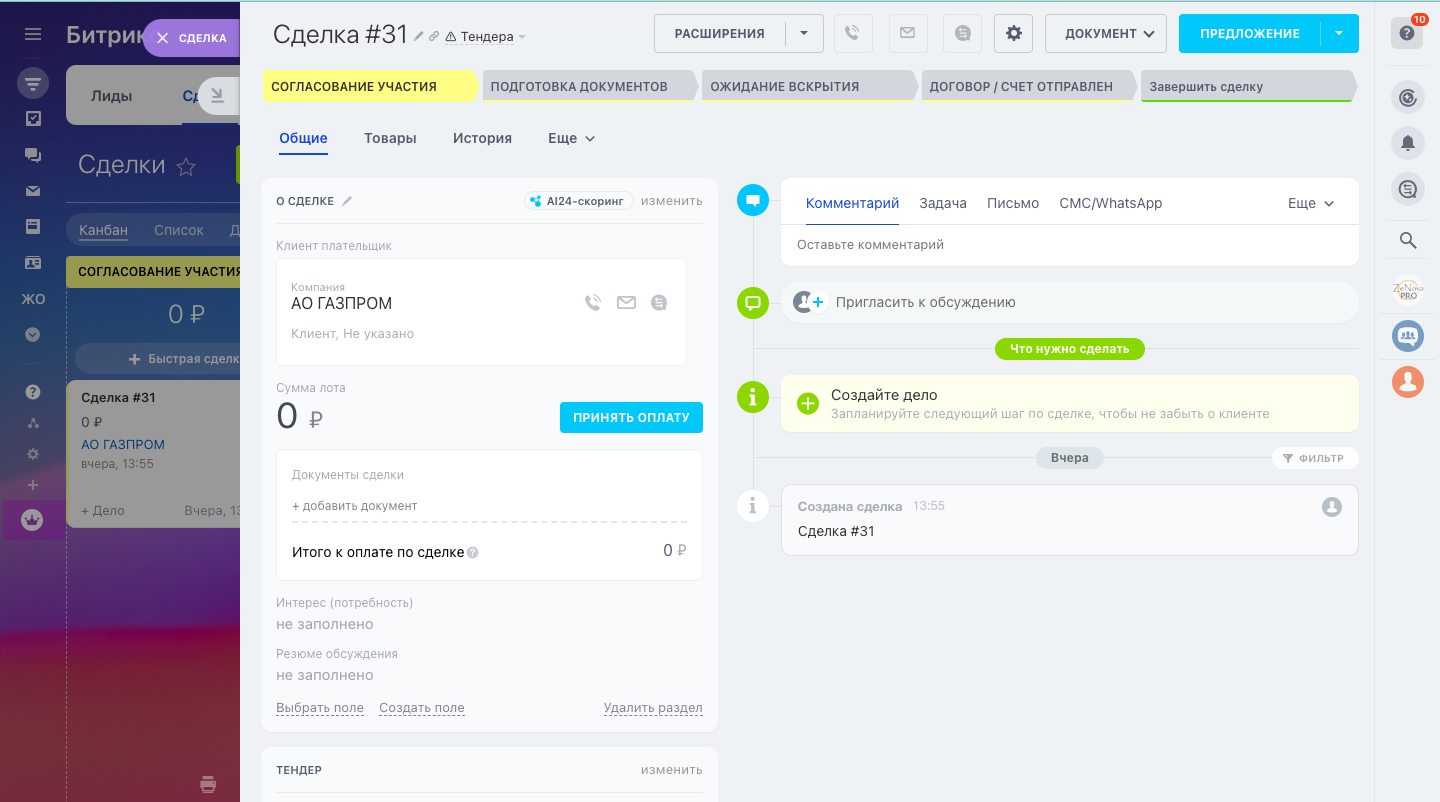Click the РАСШИРЕНИЯ button
Image resolution: width=1440 pixels, height=802 pixels.
coord(720,33)
